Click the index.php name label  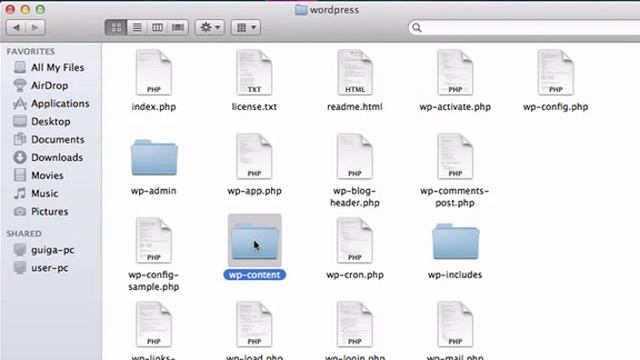coord(153,107)
